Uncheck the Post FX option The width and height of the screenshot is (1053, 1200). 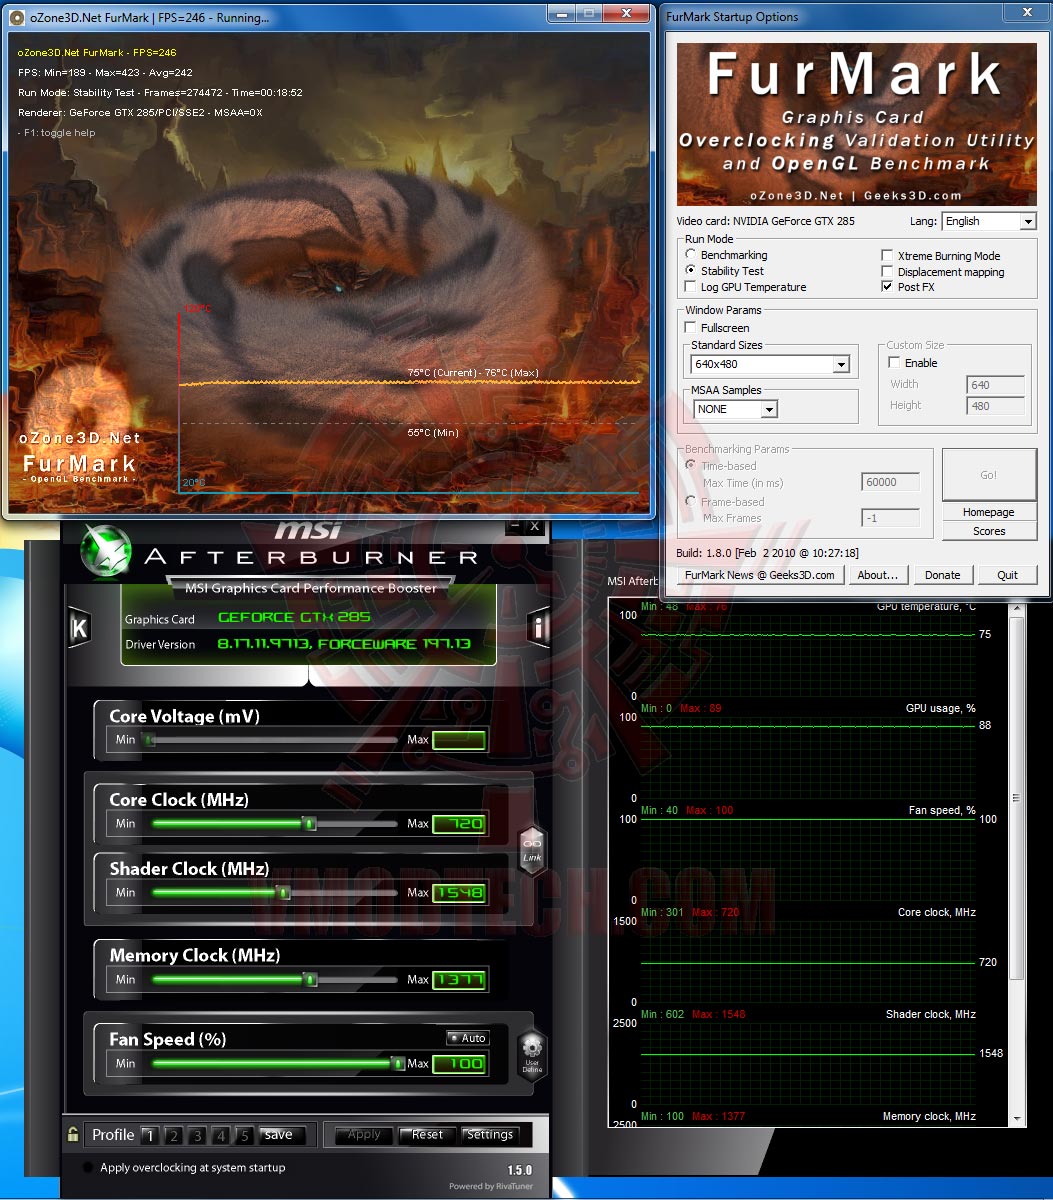coord(887,287)
